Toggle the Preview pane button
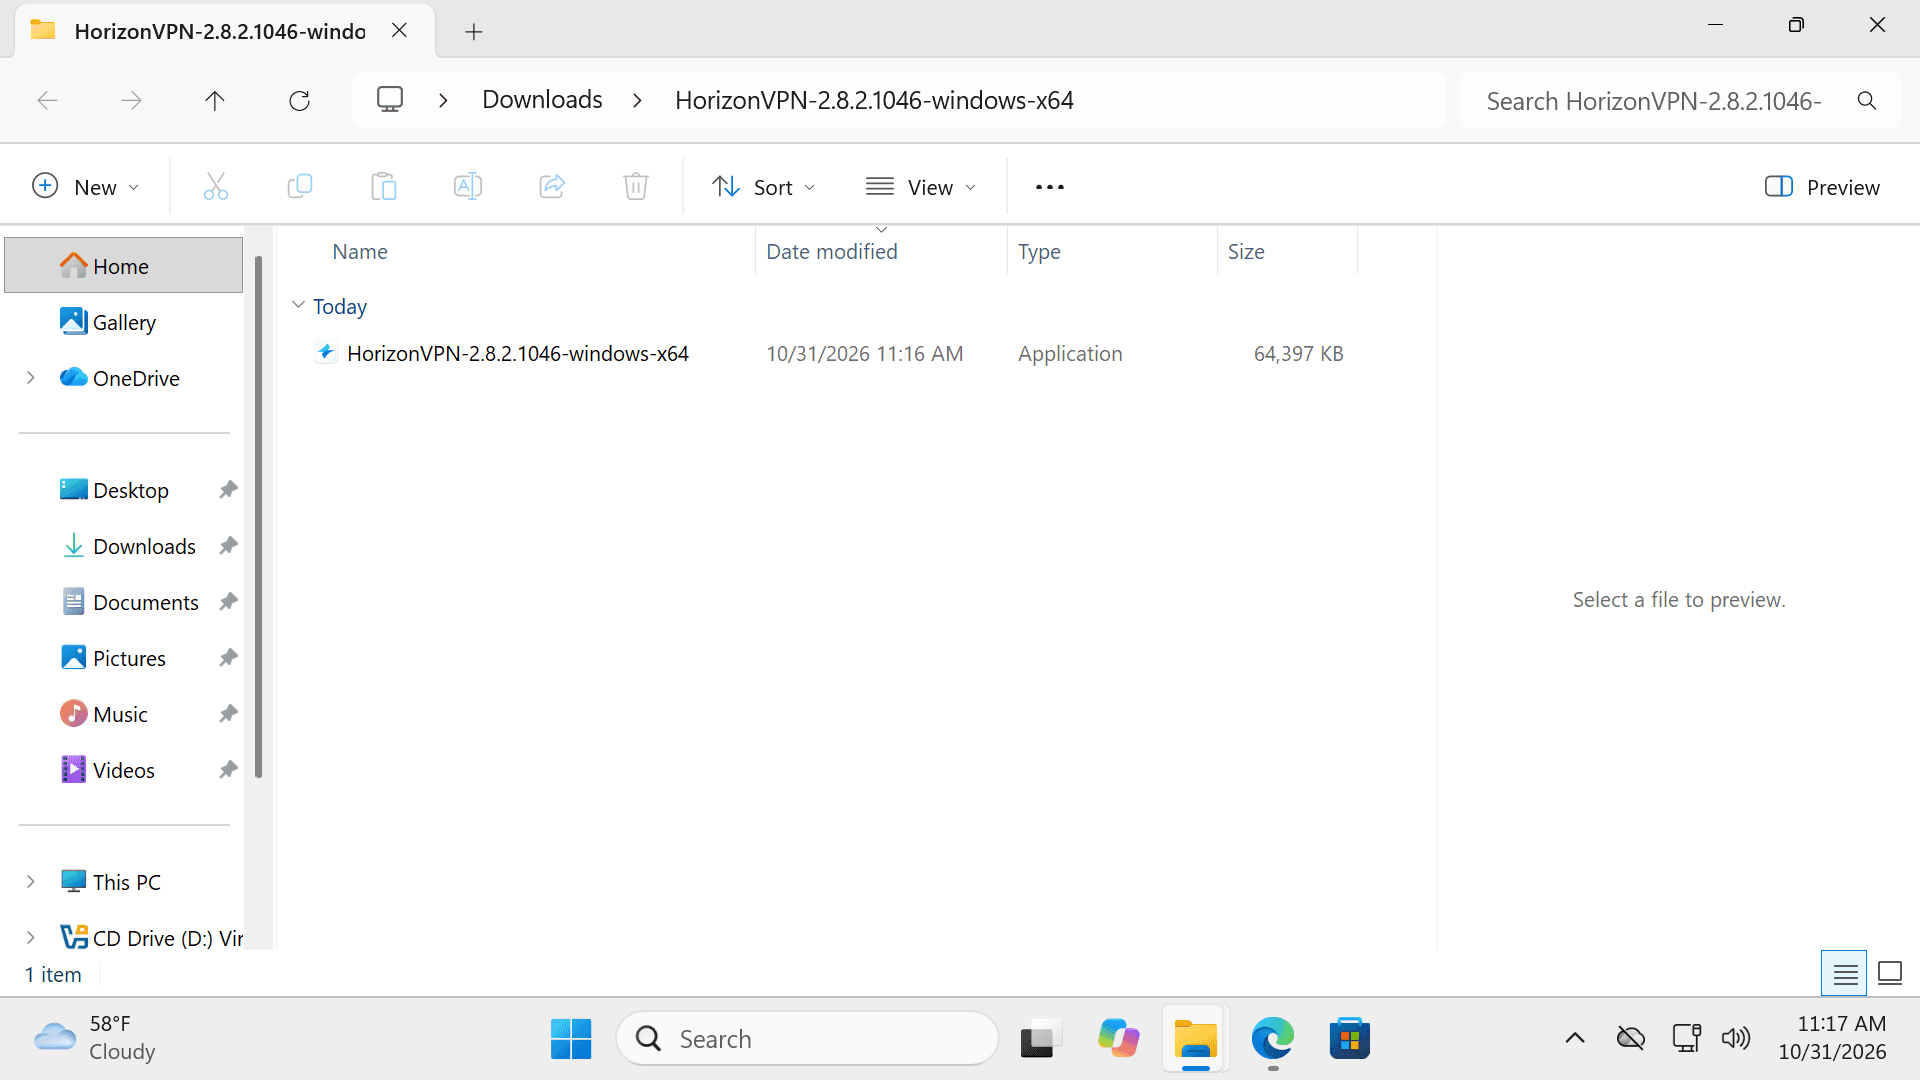Image resolution: width=1920 pixels, height=1080 pixels. (x=1822, y=187)
